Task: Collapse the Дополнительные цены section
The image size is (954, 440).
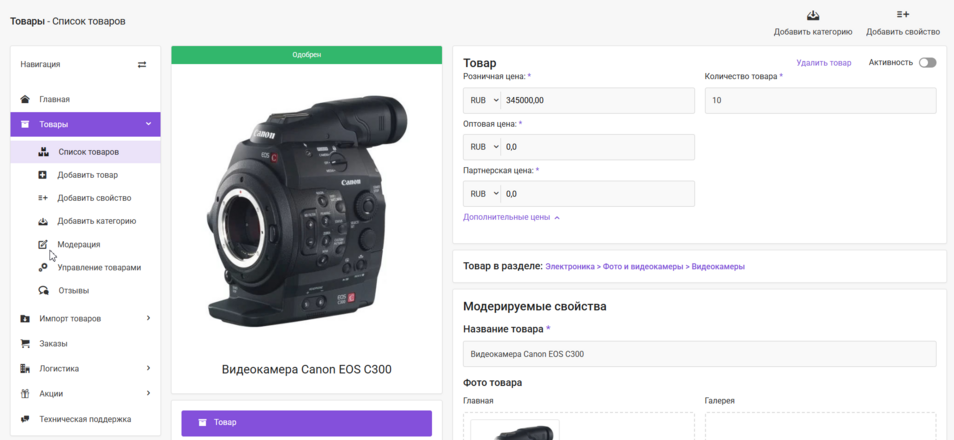Action: (511, 217)
